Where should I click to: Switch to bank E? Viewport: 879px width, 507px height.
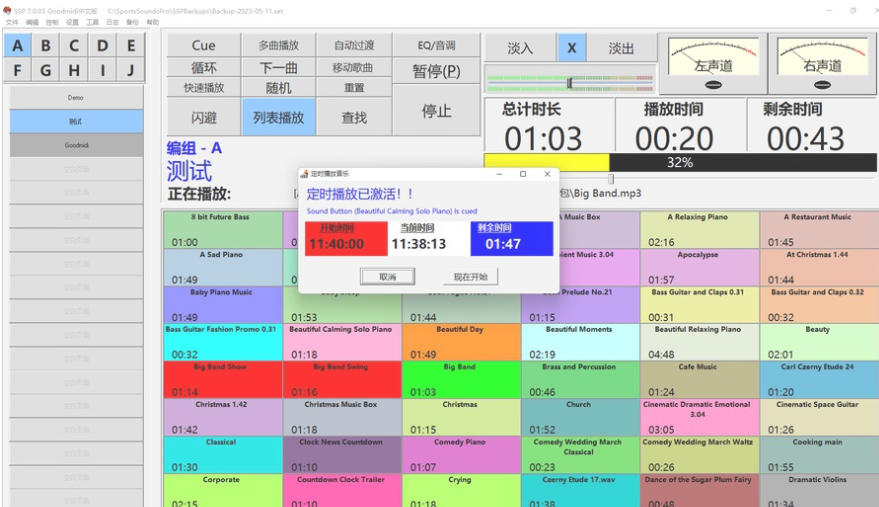click(x=131, y=45)
